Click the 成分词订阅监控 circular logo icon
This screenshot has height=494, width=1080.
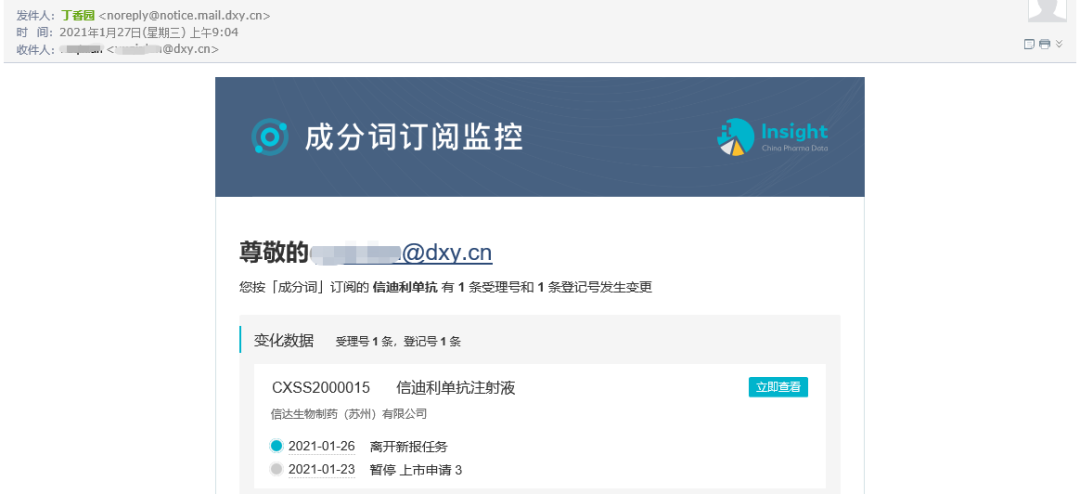269,136
